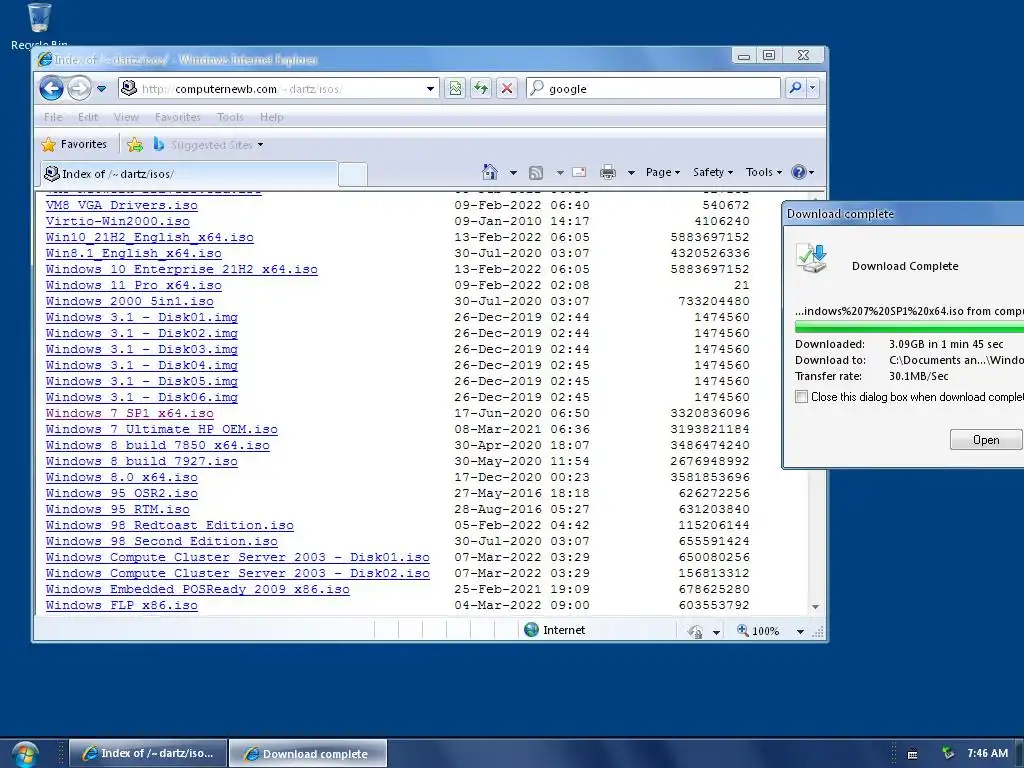Click the Protected Mode status icon
The height and width of the screenshot is (768, 1024).
[696, 631]
